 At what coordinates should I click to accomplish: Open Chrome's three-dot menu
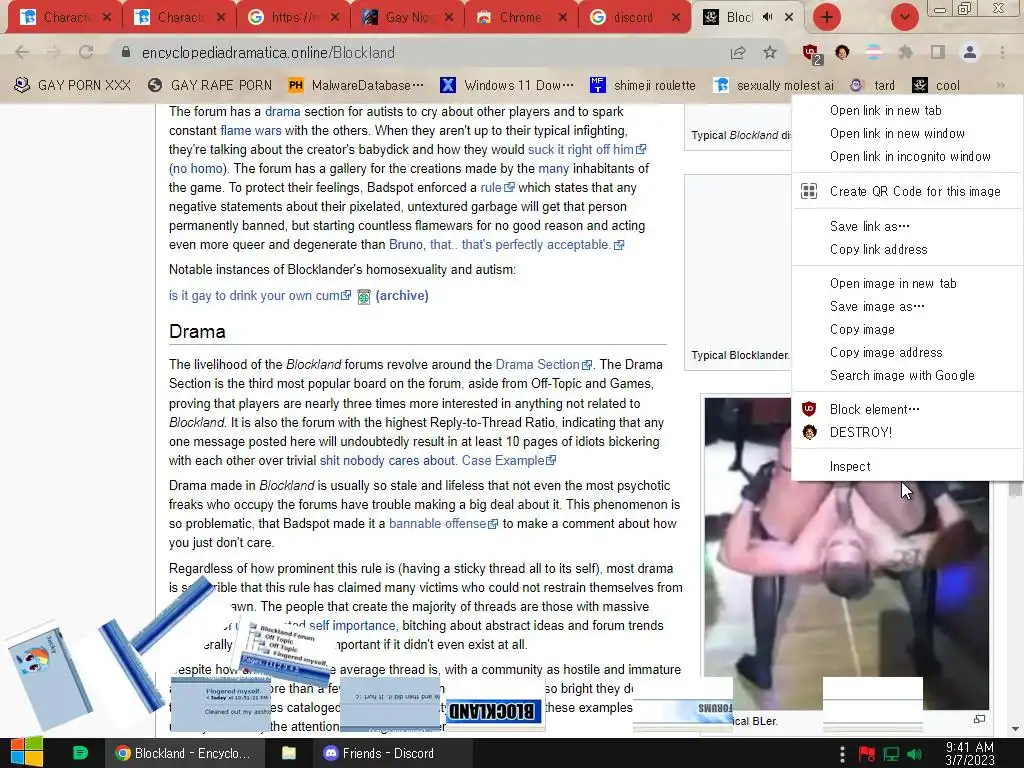1002,52
